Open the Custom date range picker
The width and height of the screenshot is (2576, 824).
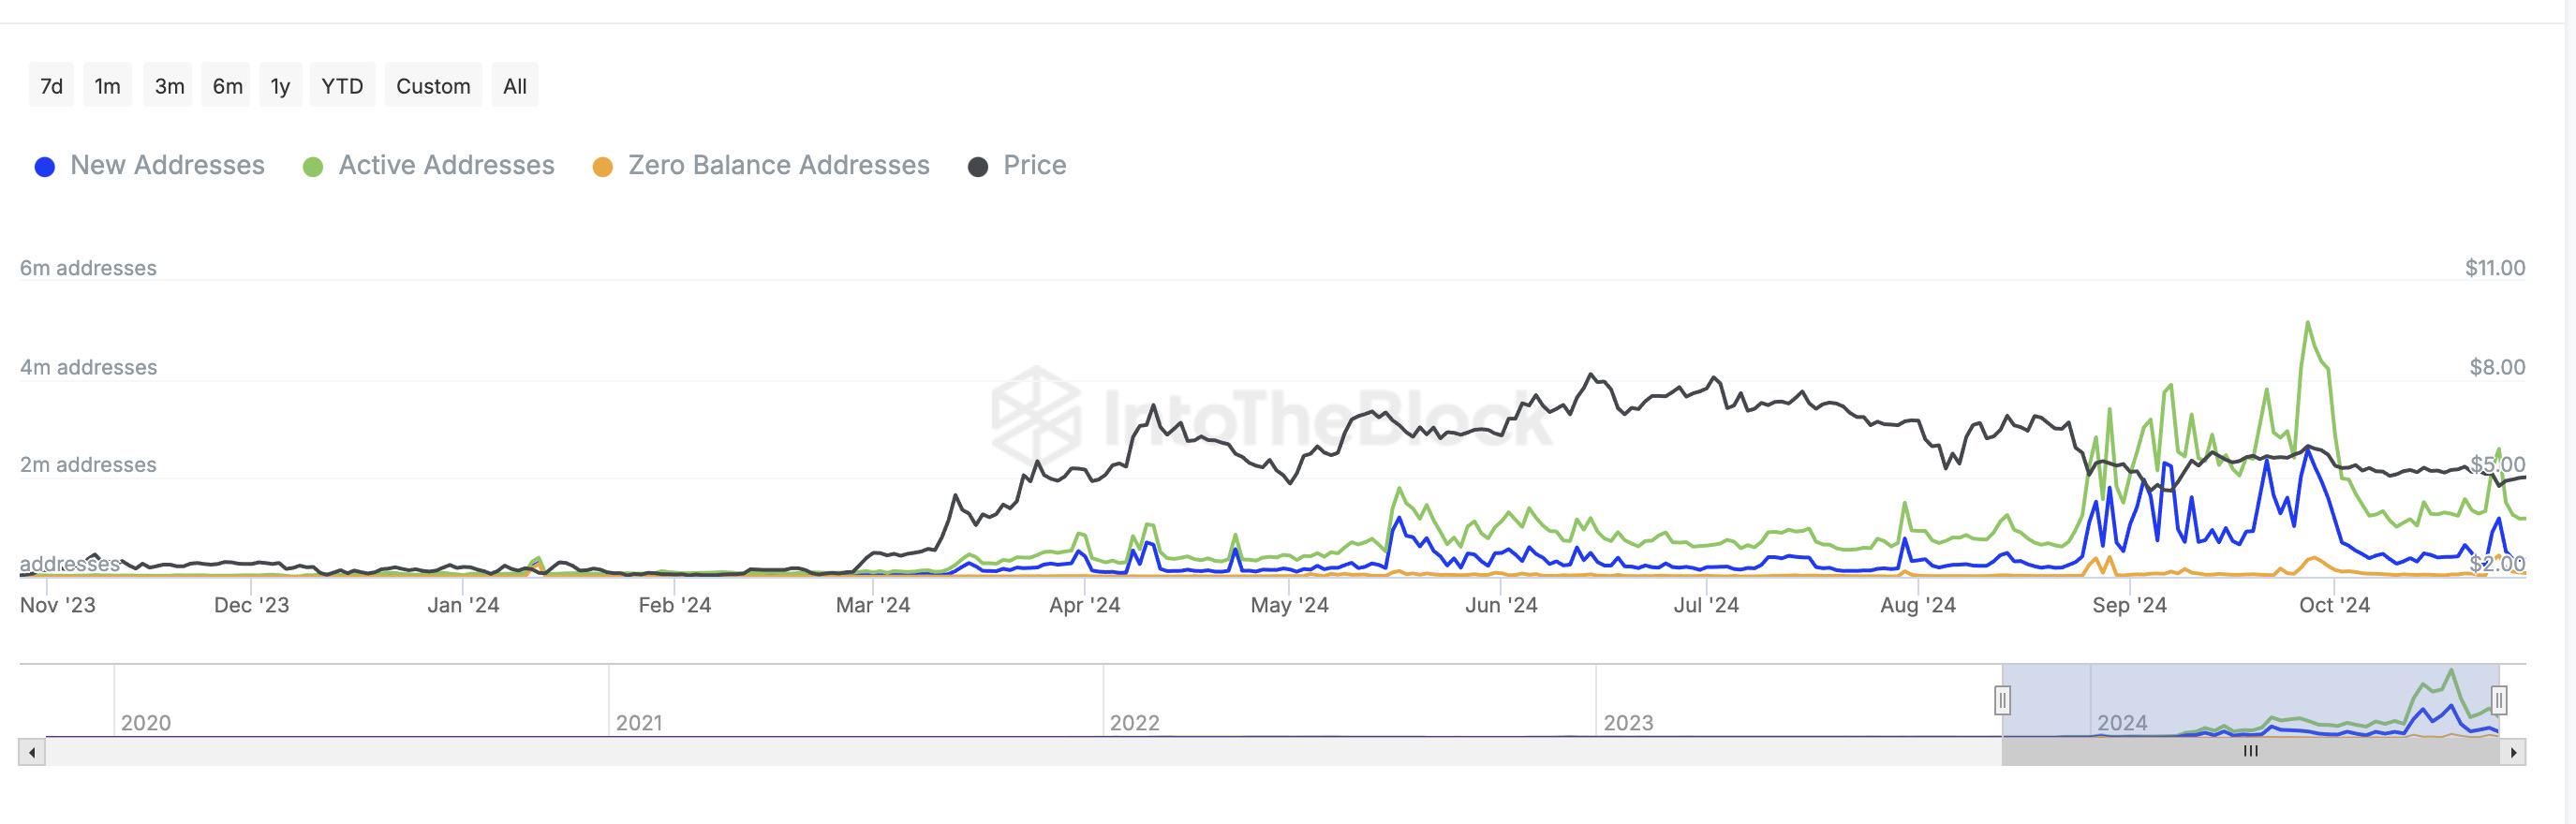[x=433, y=86]
